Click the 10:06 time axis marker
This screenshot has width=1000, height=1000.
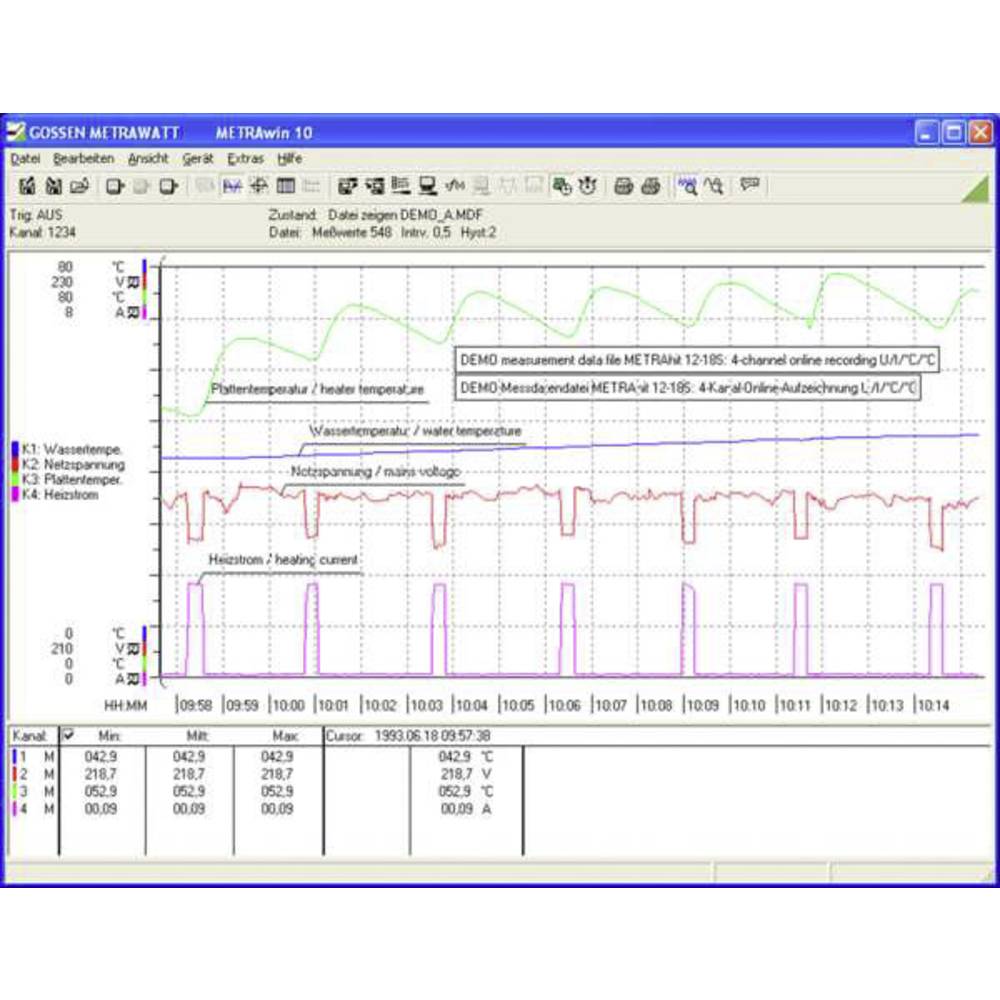tap(564, 705)
